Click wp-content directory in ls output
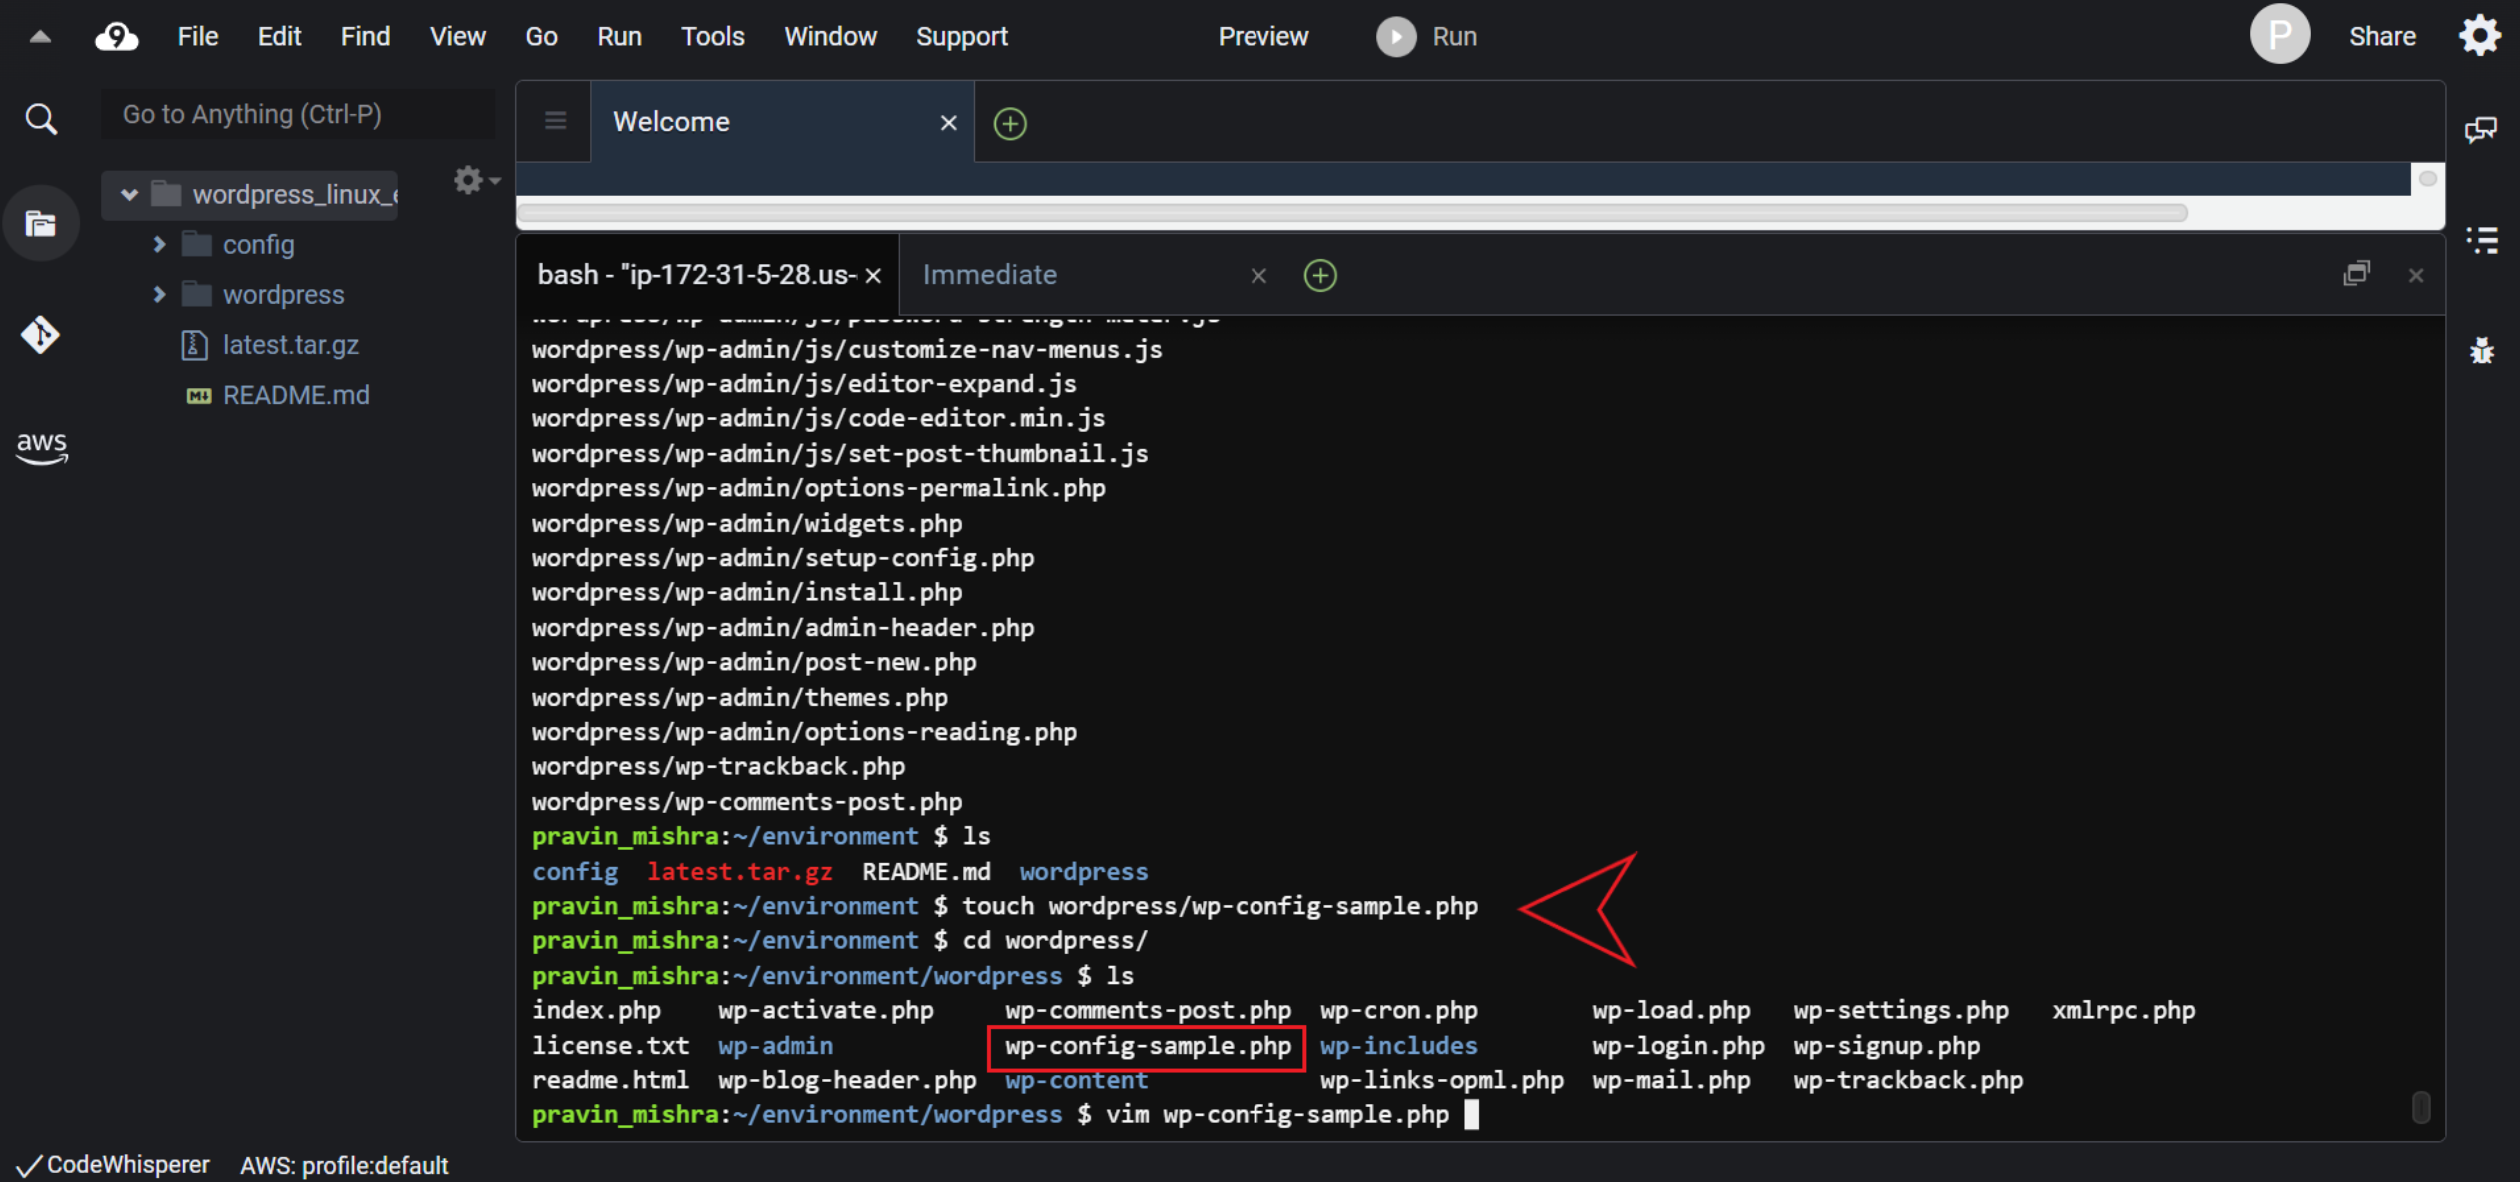This screenshot has width=2520, height=1182. click(x=1076, y=1081)
